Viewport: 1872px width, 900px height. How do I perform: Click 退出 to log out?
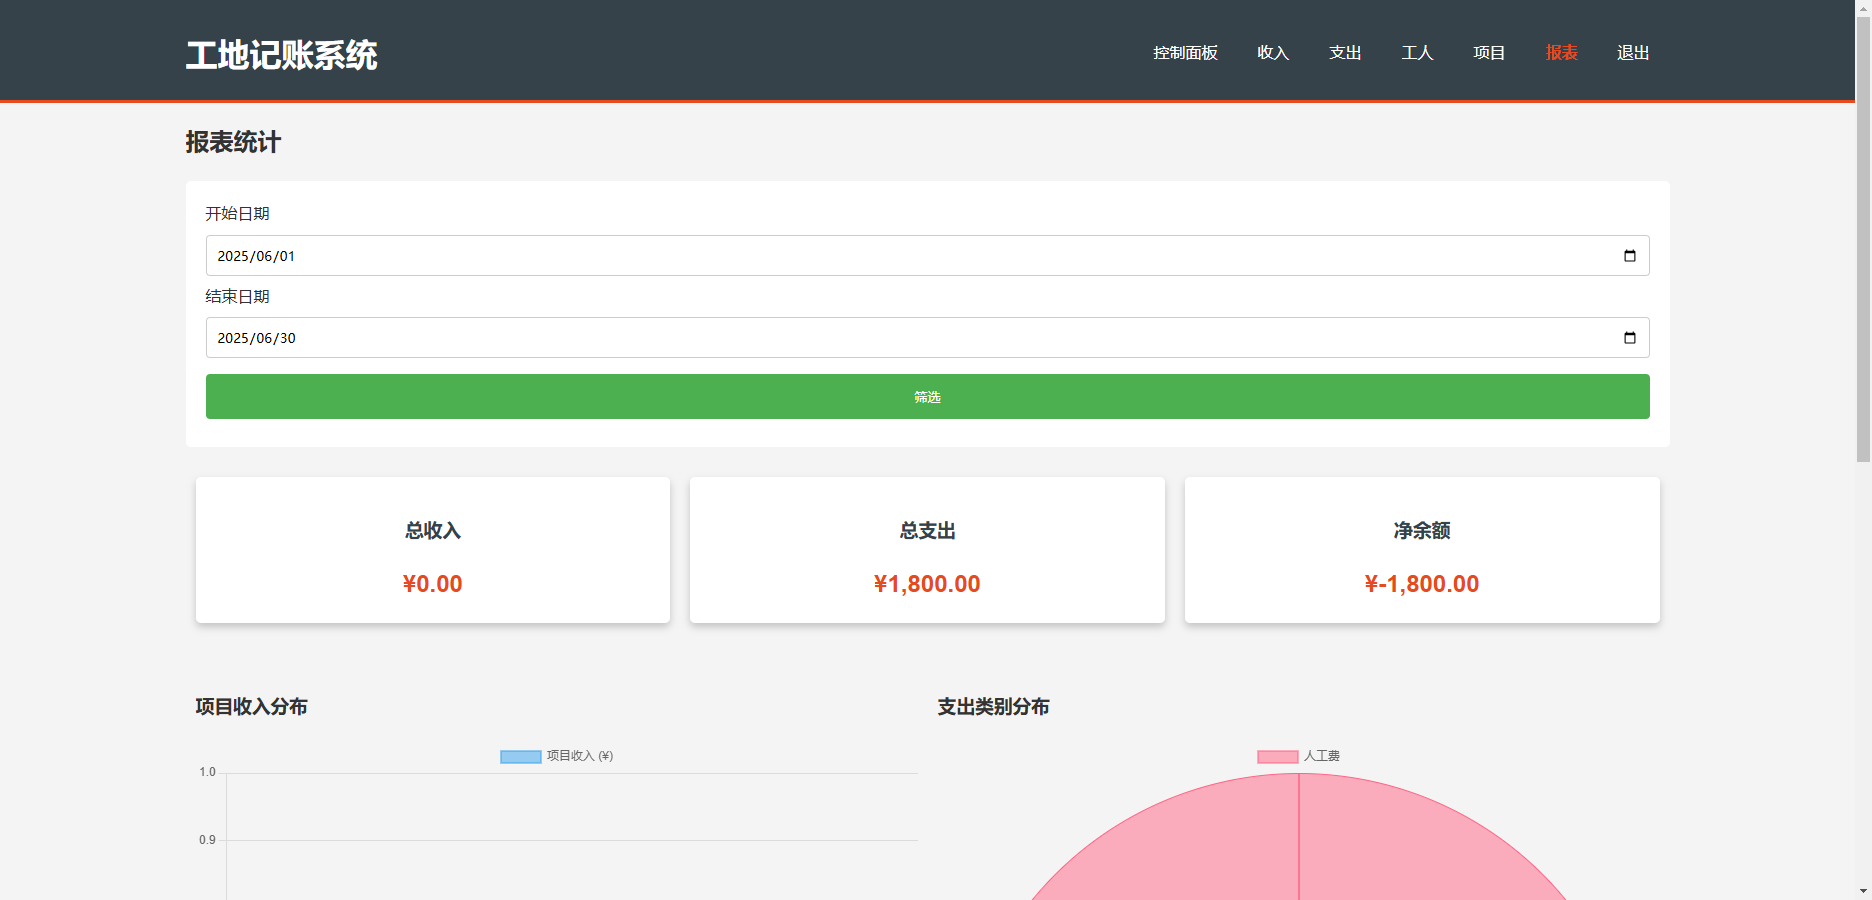[x=1632, y=53]
